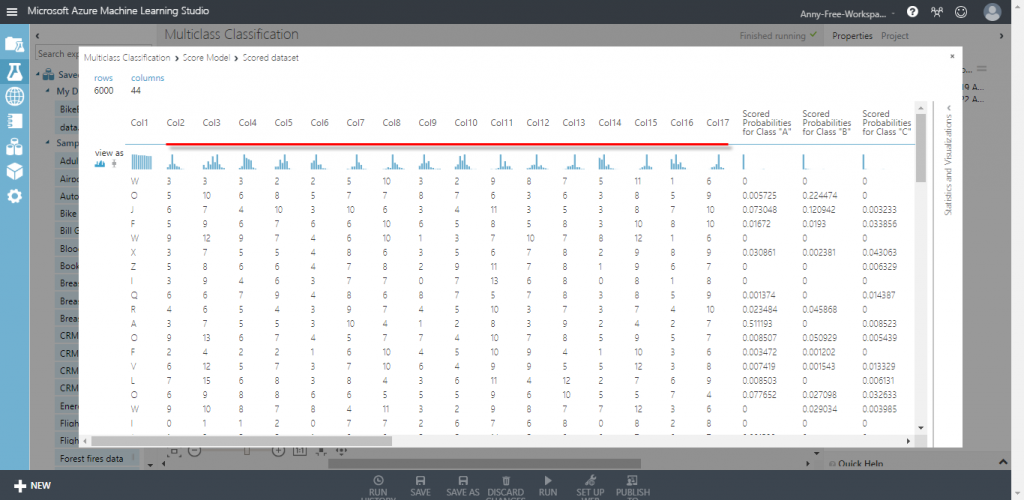The width and height of the screenshot is (1024, 500).
Task: Collapse the left module palette arrow
Action: click(39, 36)
